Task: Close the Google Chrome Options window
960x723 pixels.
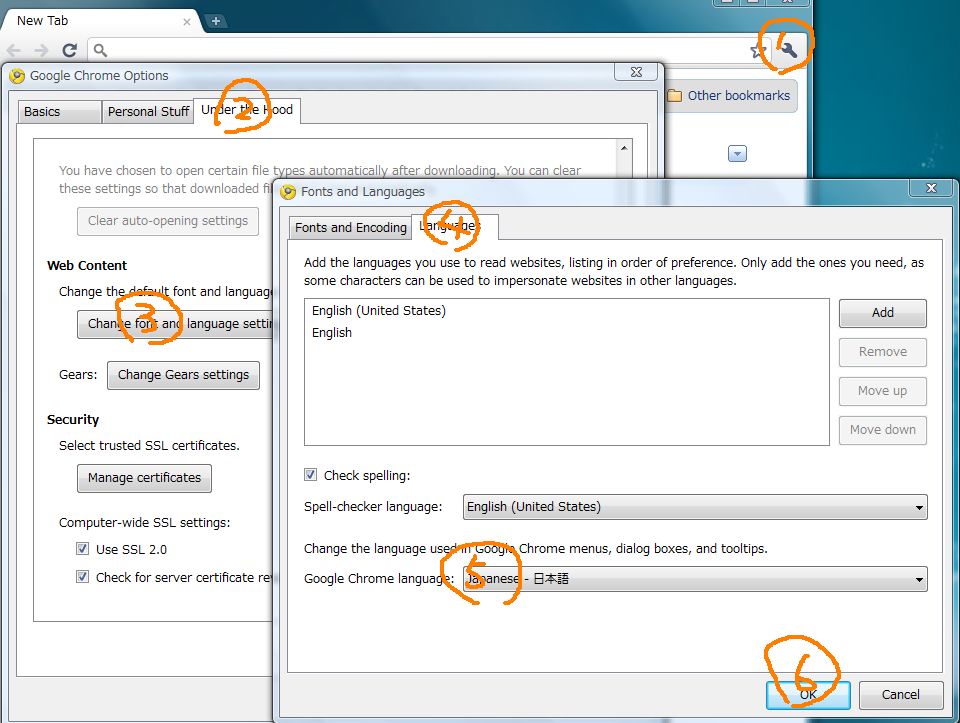Action: point(636,72)
